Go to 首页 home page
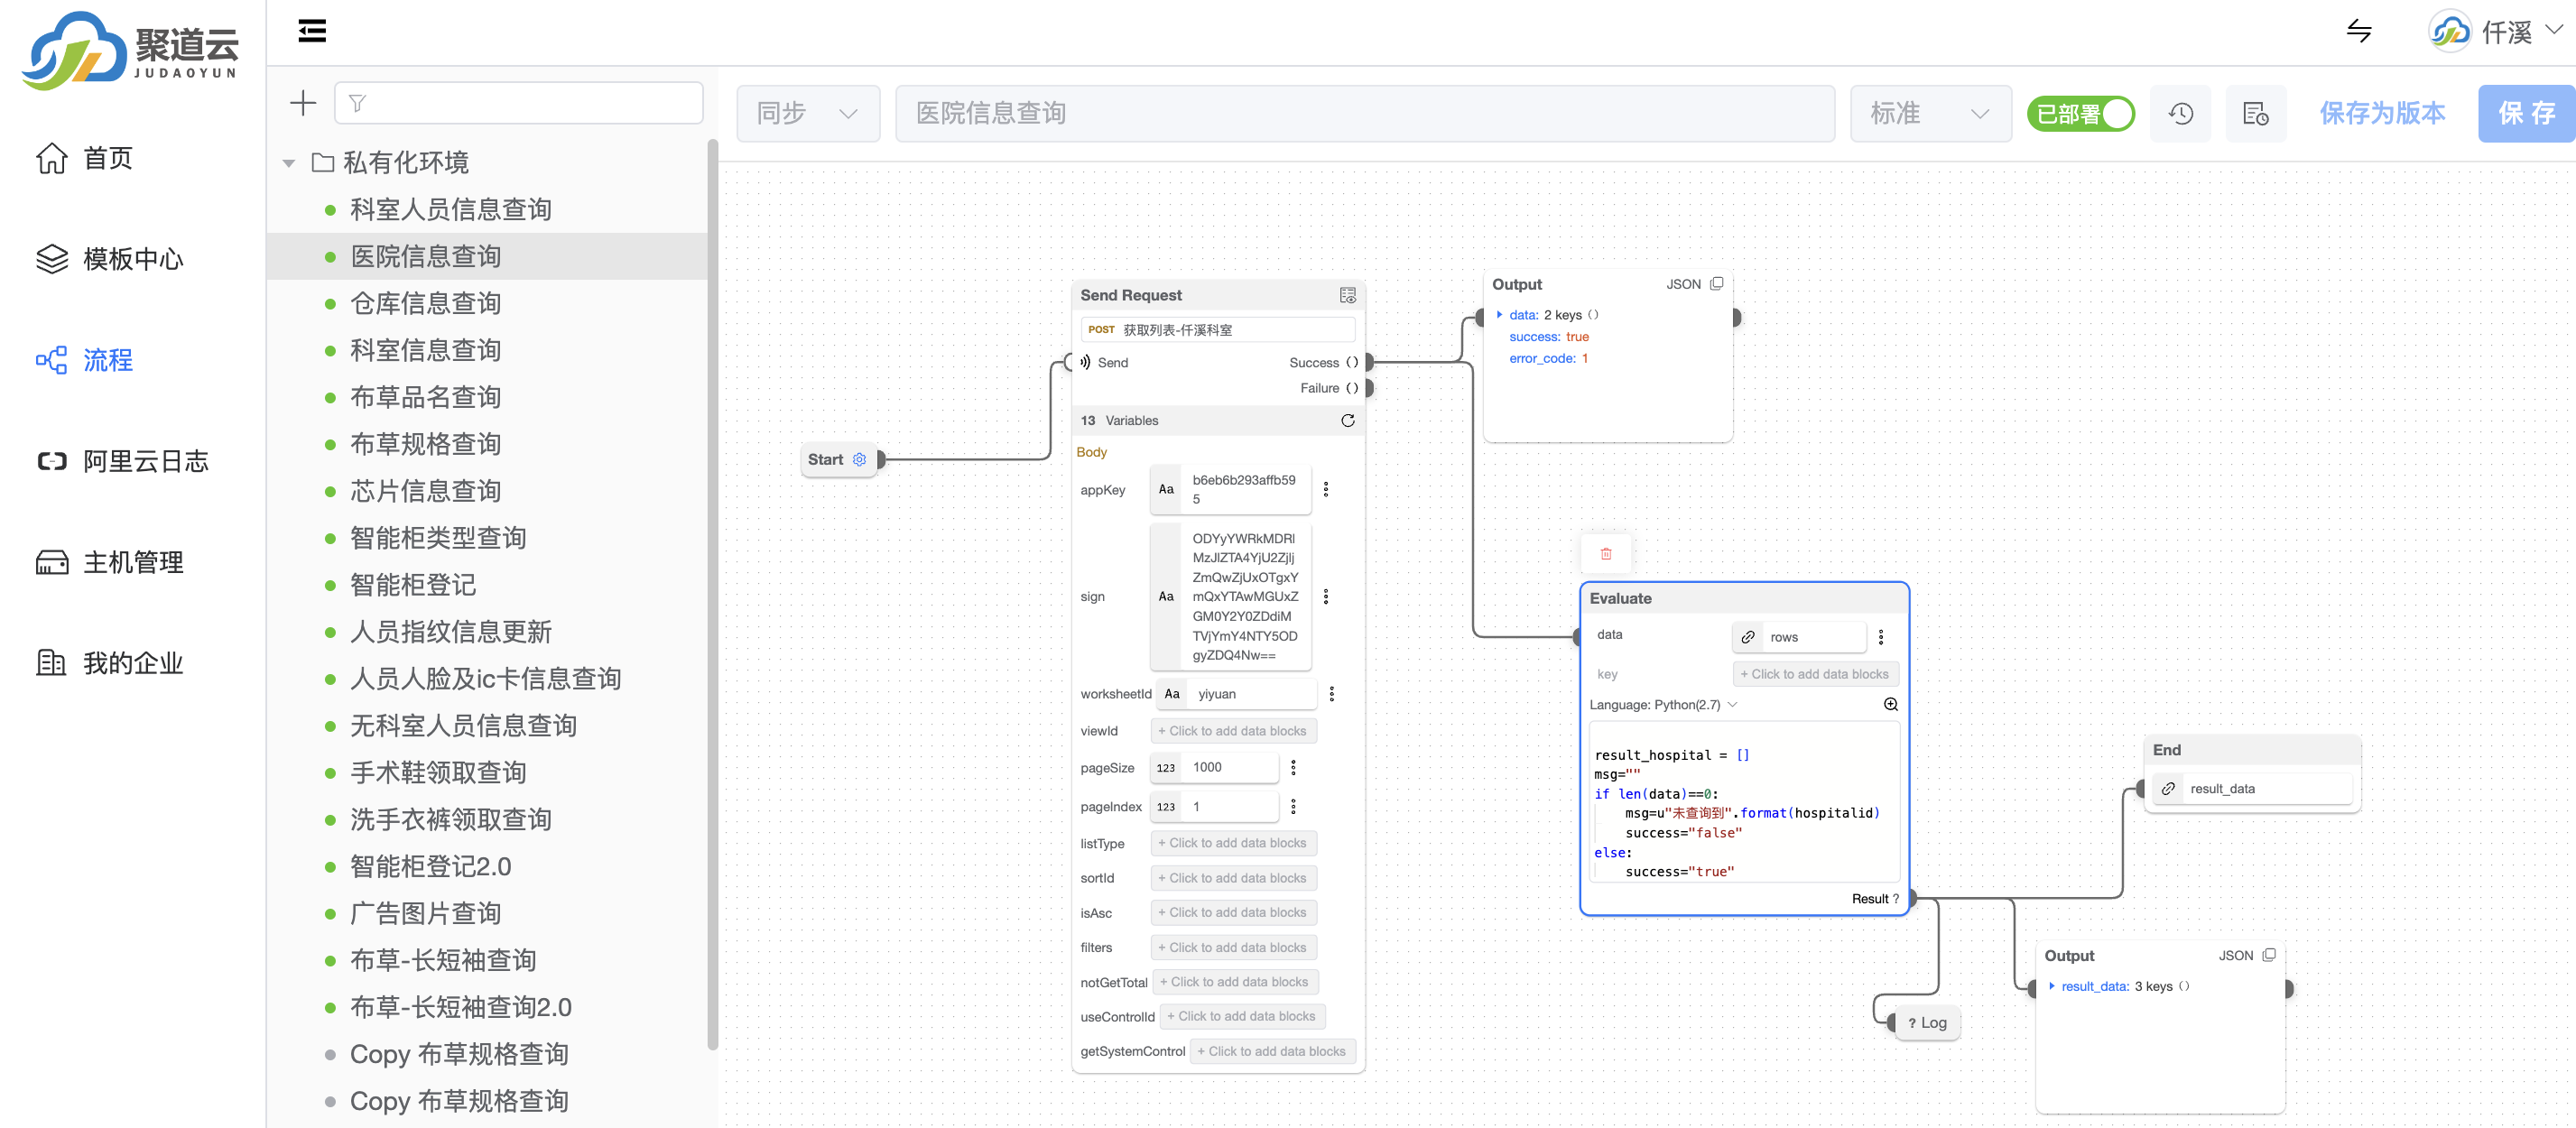Screen dimensions: 2576x1128 coord(85,158)
